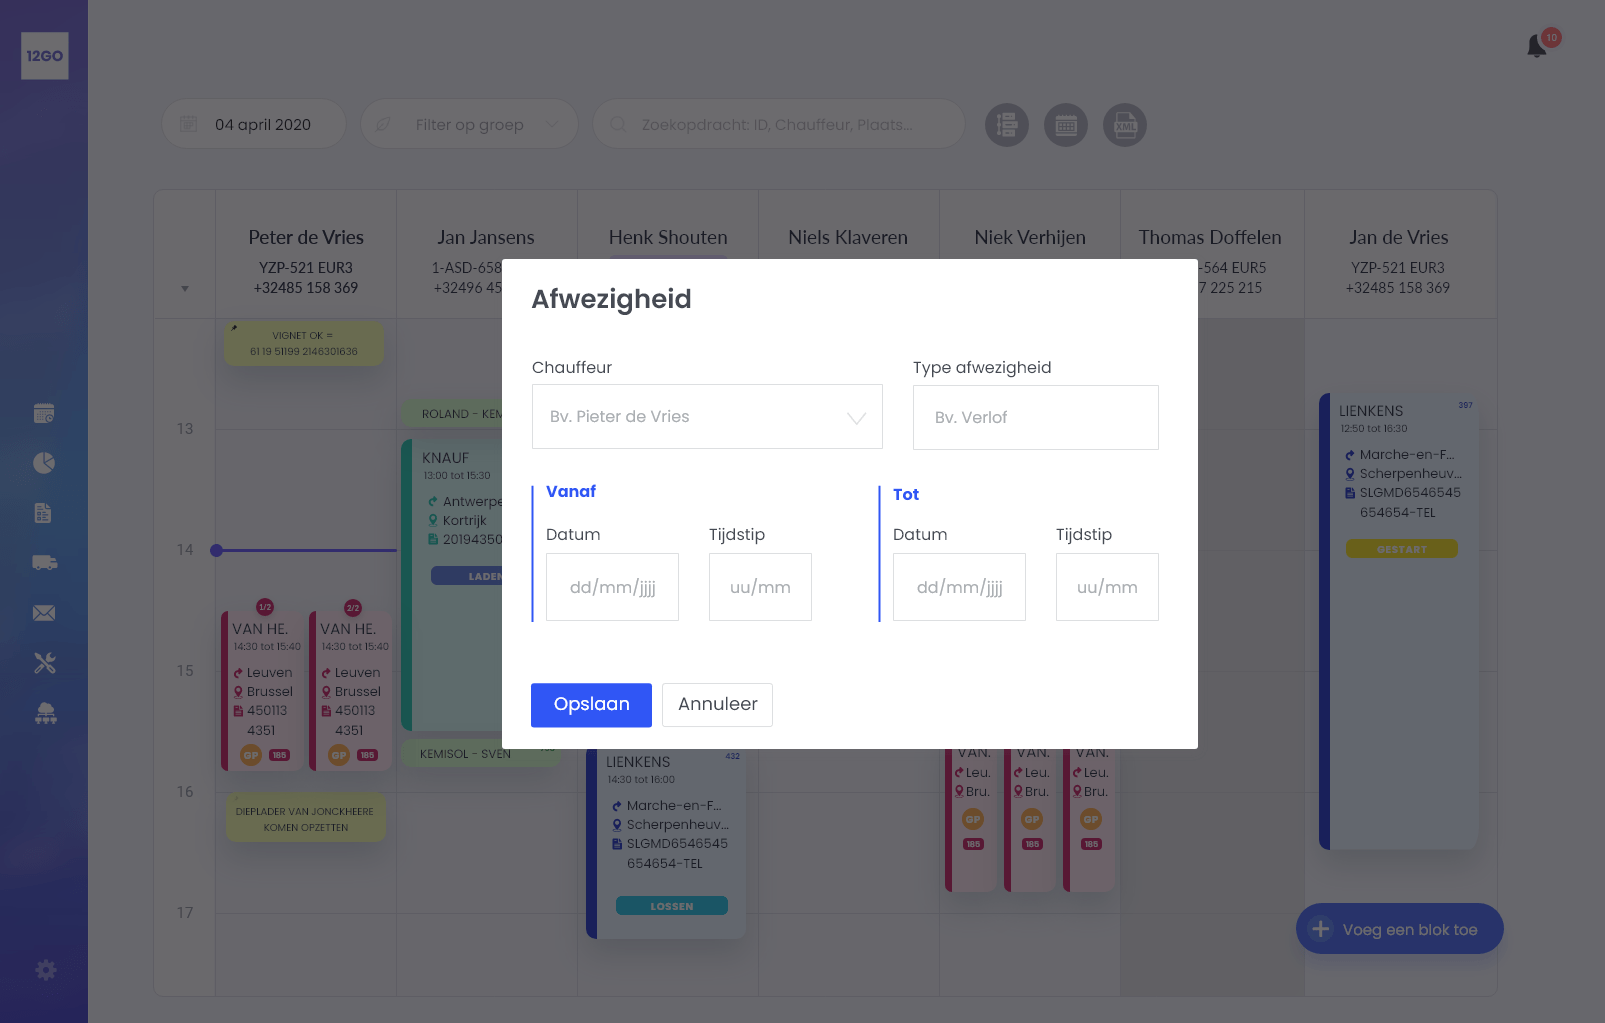The image size is (1605, 1023).
Task: Open the notification bell with 10 alerts
Action: (x=1537, y=44)
